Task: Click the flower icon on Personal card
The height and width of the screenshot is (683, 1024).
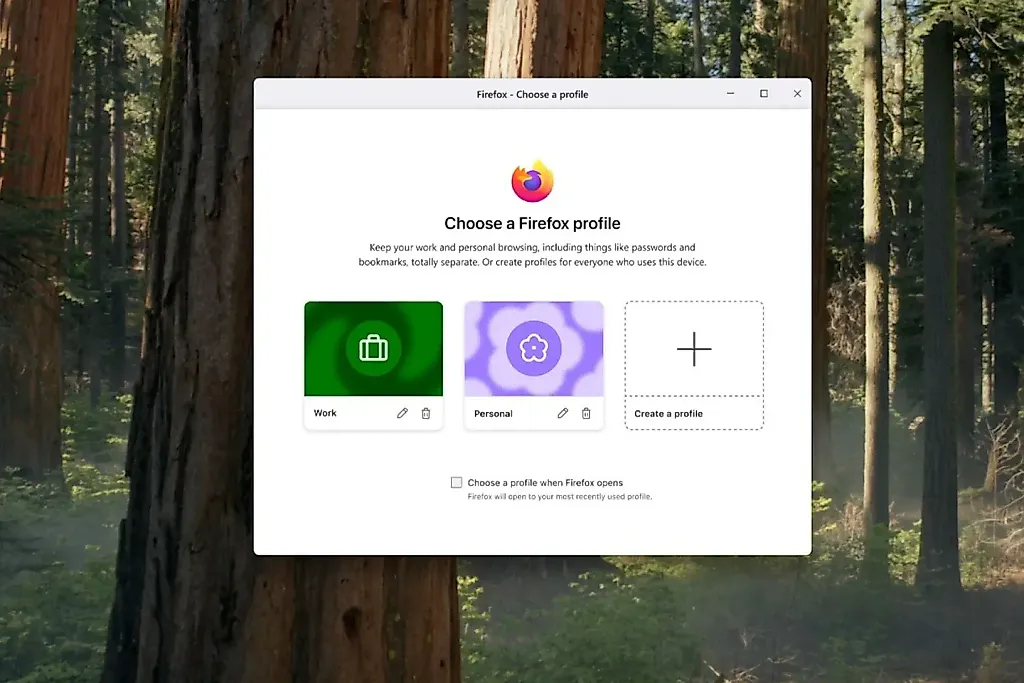Action: click(x=534, y=348)
